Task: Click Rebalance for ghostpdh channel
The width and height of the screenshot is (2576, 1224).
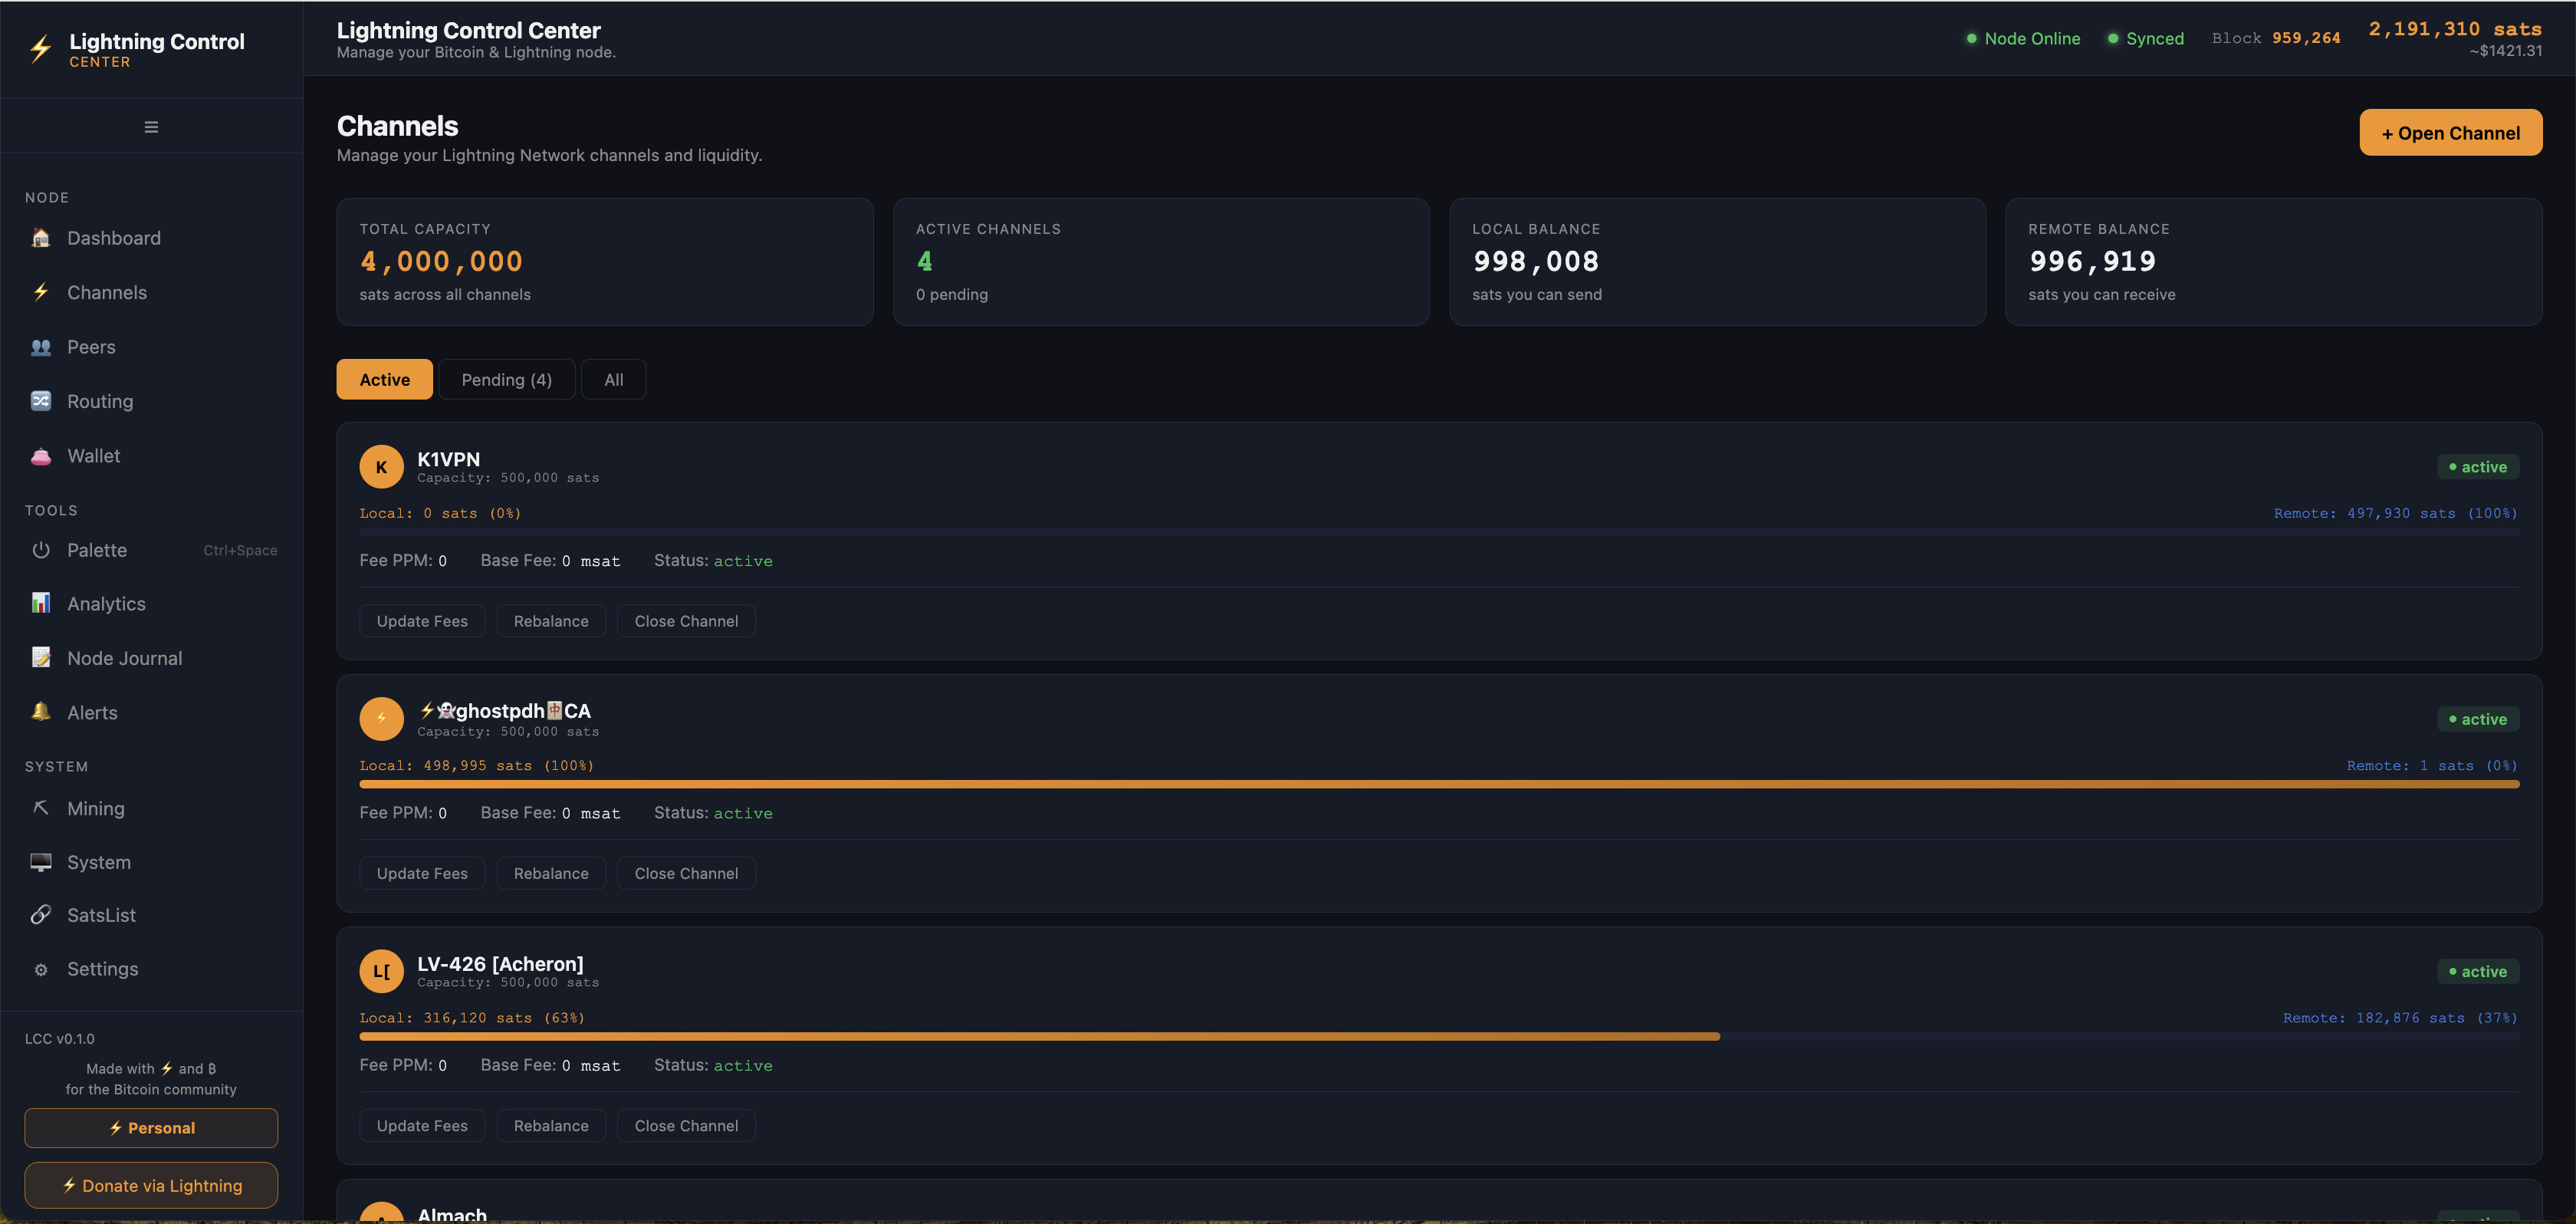Action: [551, 873]
